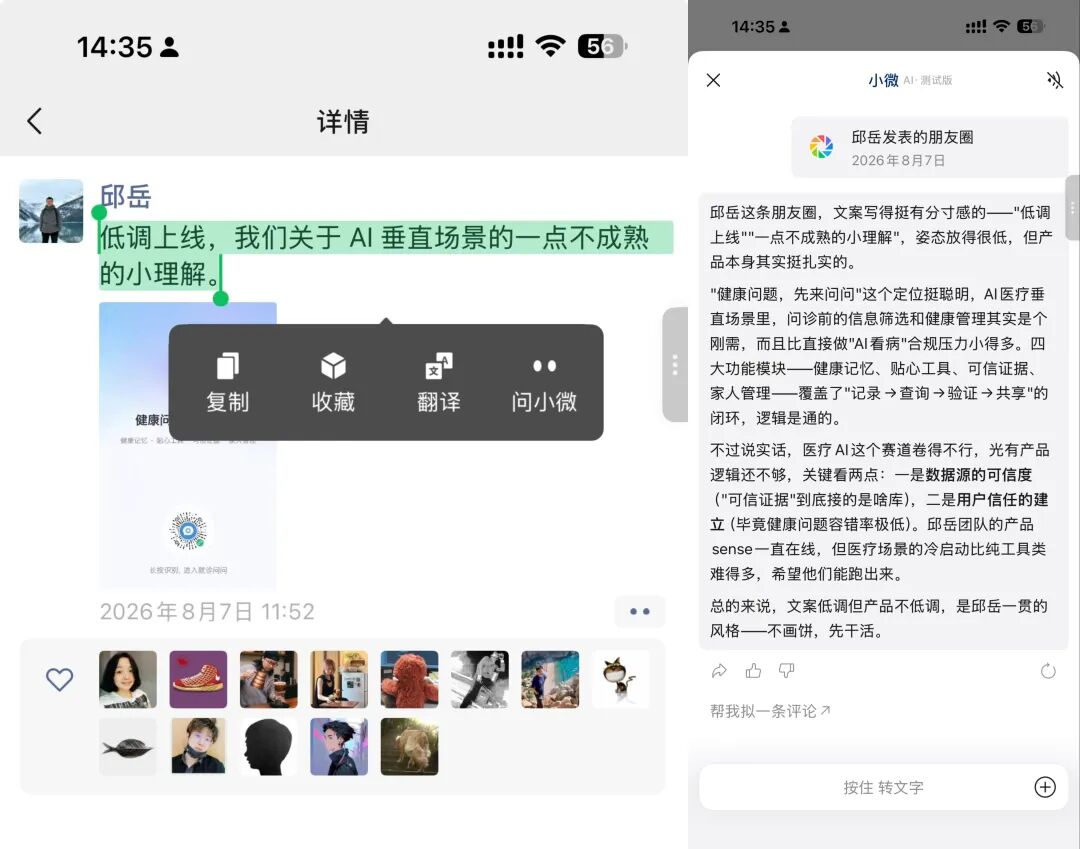Tap the heart like icon
The width and height of the screenshot is (1080, 849).
pyautogui.click(x=59, y=680)
